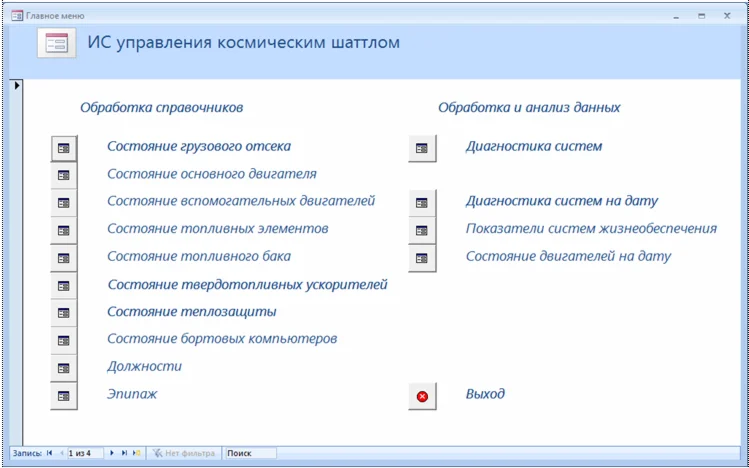Image resolution: width=749 pixels, height=468 pixels.
Task: Click the Должности label text
Action: pyautogui.click(x=144, y=367)
